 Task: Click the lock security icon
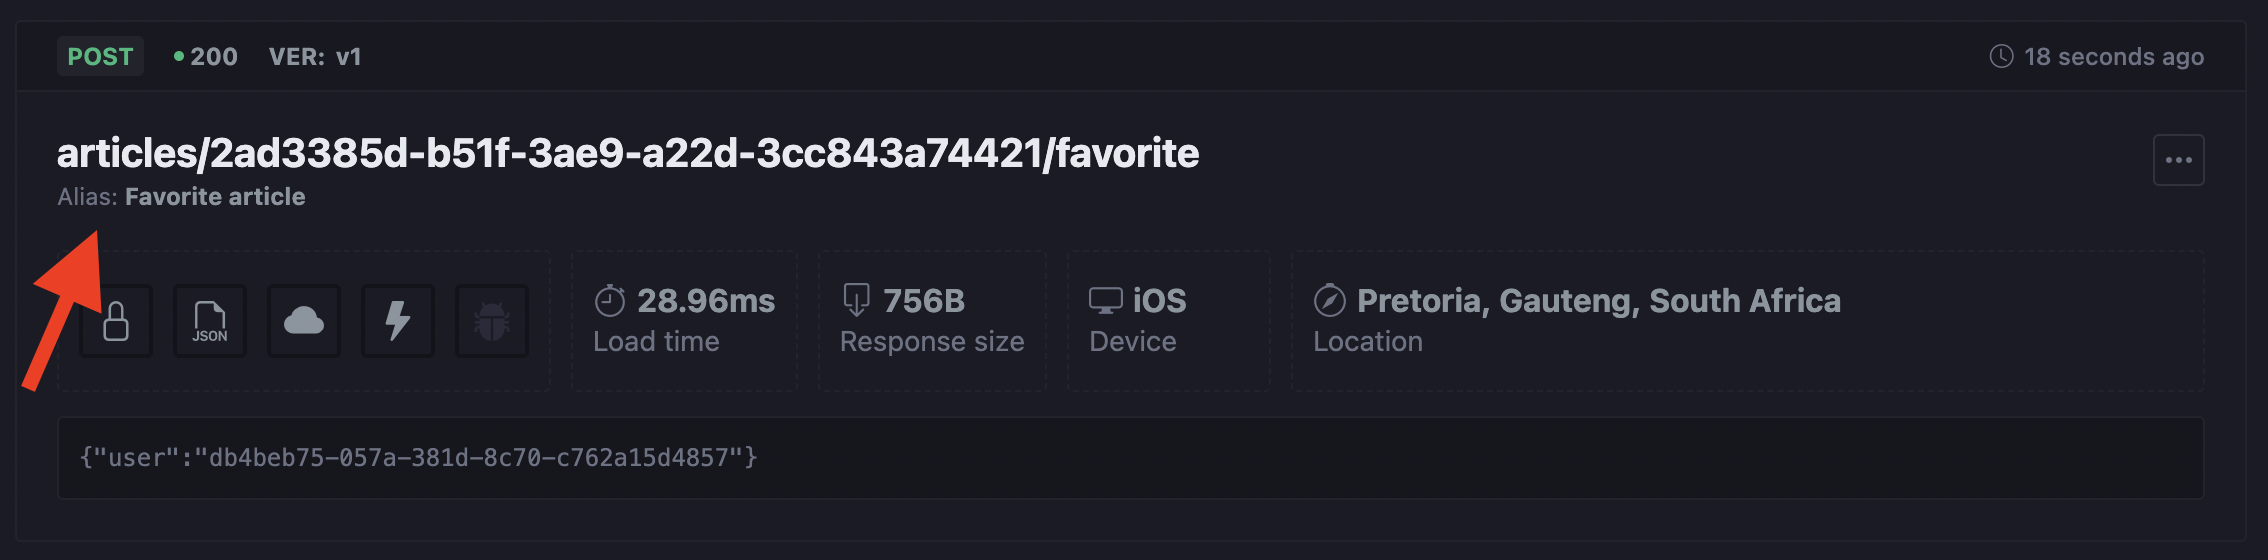pyautogui.click(x=116, y=321)
